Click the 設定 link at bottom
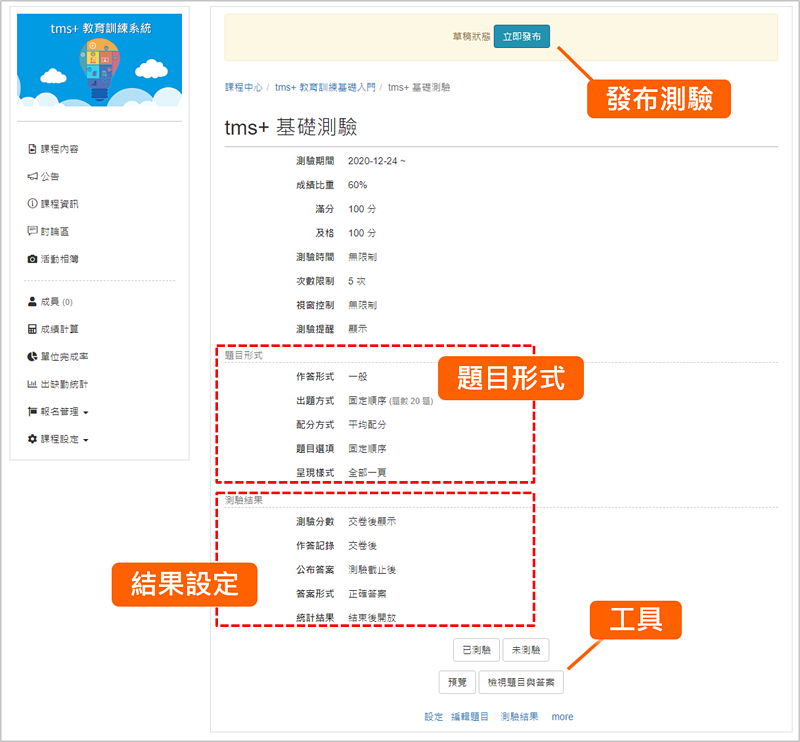Screen dimensions: 800x742 tap(434, 716)
